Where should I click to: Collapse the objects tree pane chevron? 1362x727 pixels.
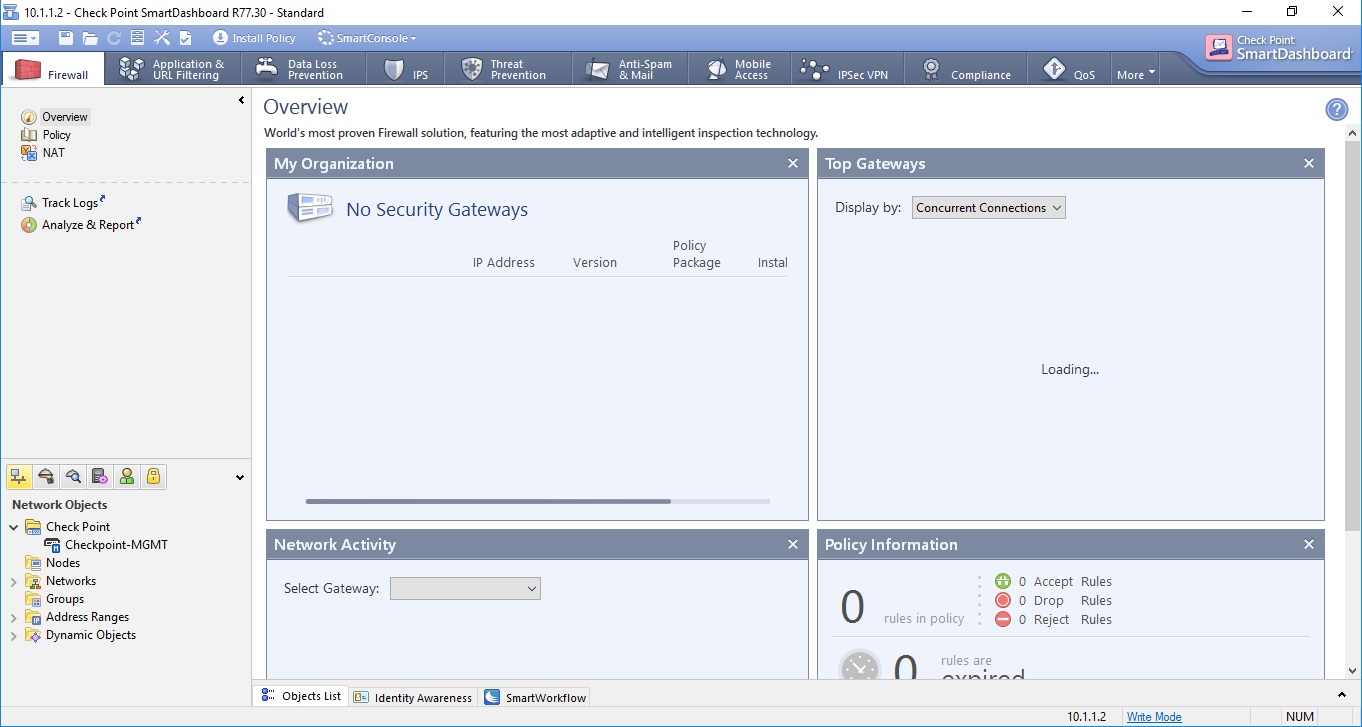[x=240, y=478]
